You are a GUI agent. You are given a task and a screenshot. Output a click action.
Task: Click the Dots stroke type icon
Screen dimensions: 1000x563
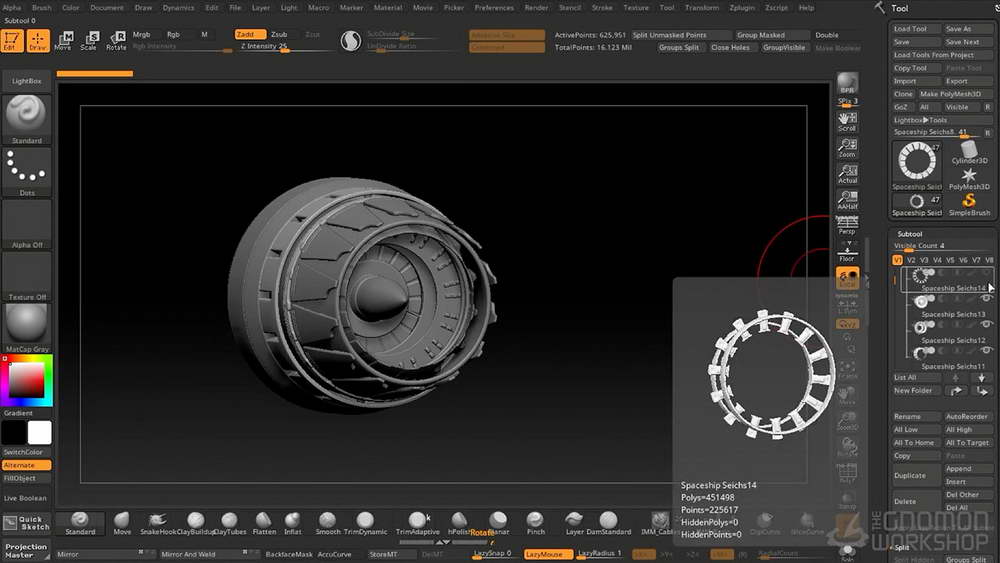click(x=27, y=172)
